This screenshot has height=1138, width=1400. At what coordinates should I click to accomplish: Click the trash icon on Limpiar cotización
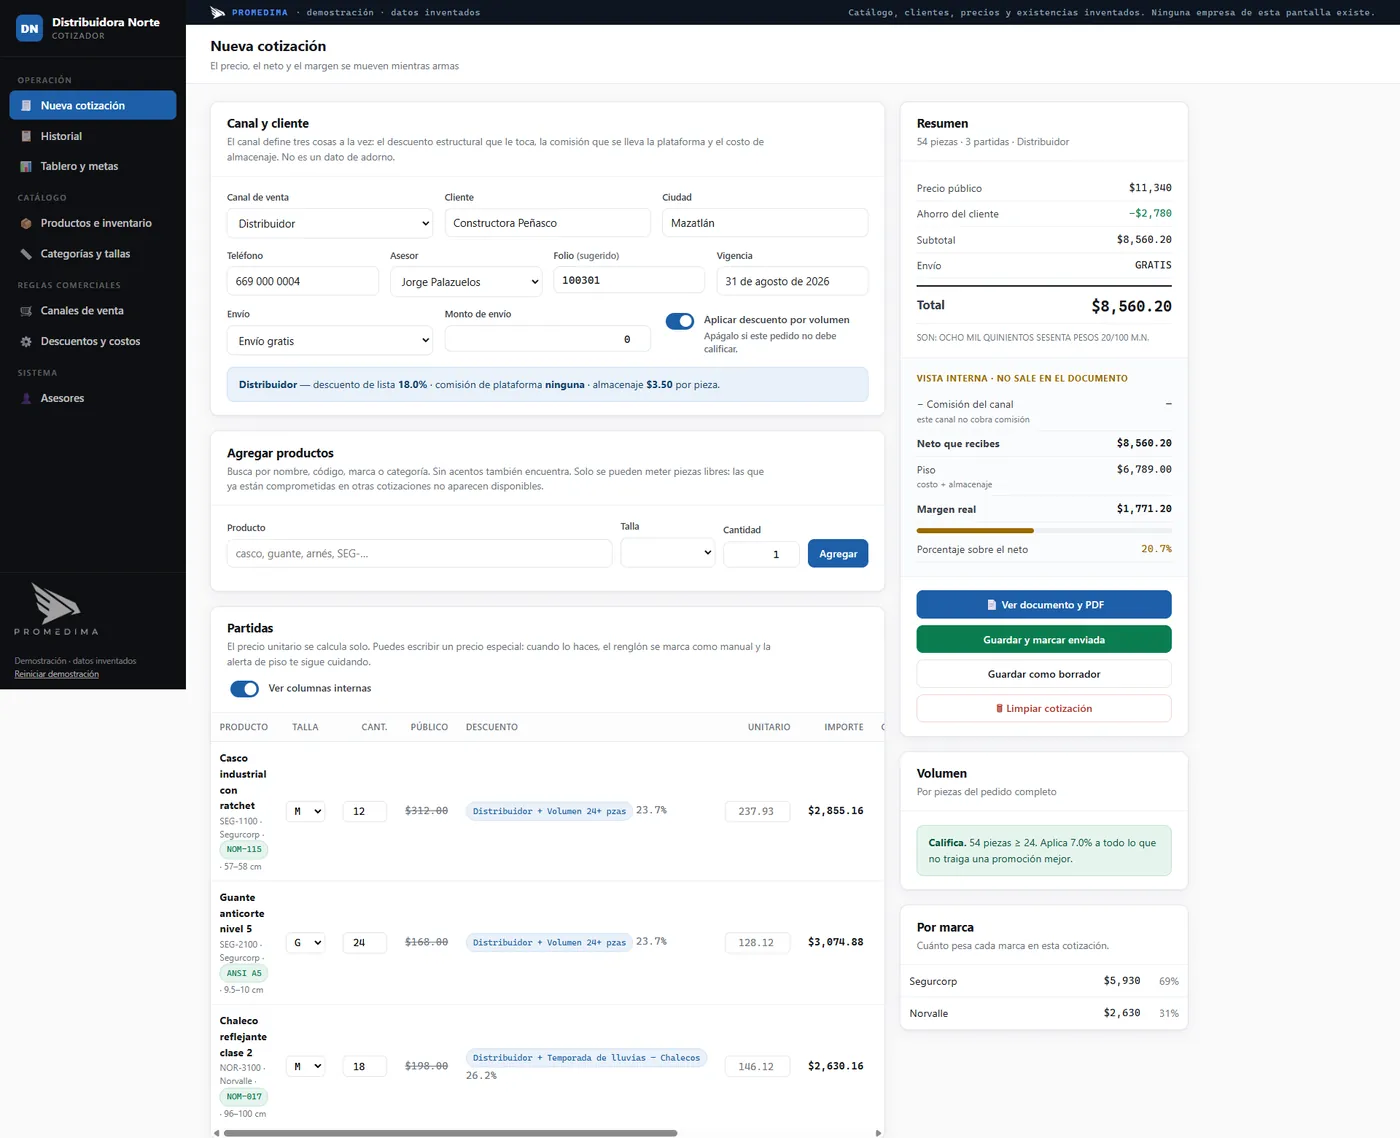coord(999,708)
